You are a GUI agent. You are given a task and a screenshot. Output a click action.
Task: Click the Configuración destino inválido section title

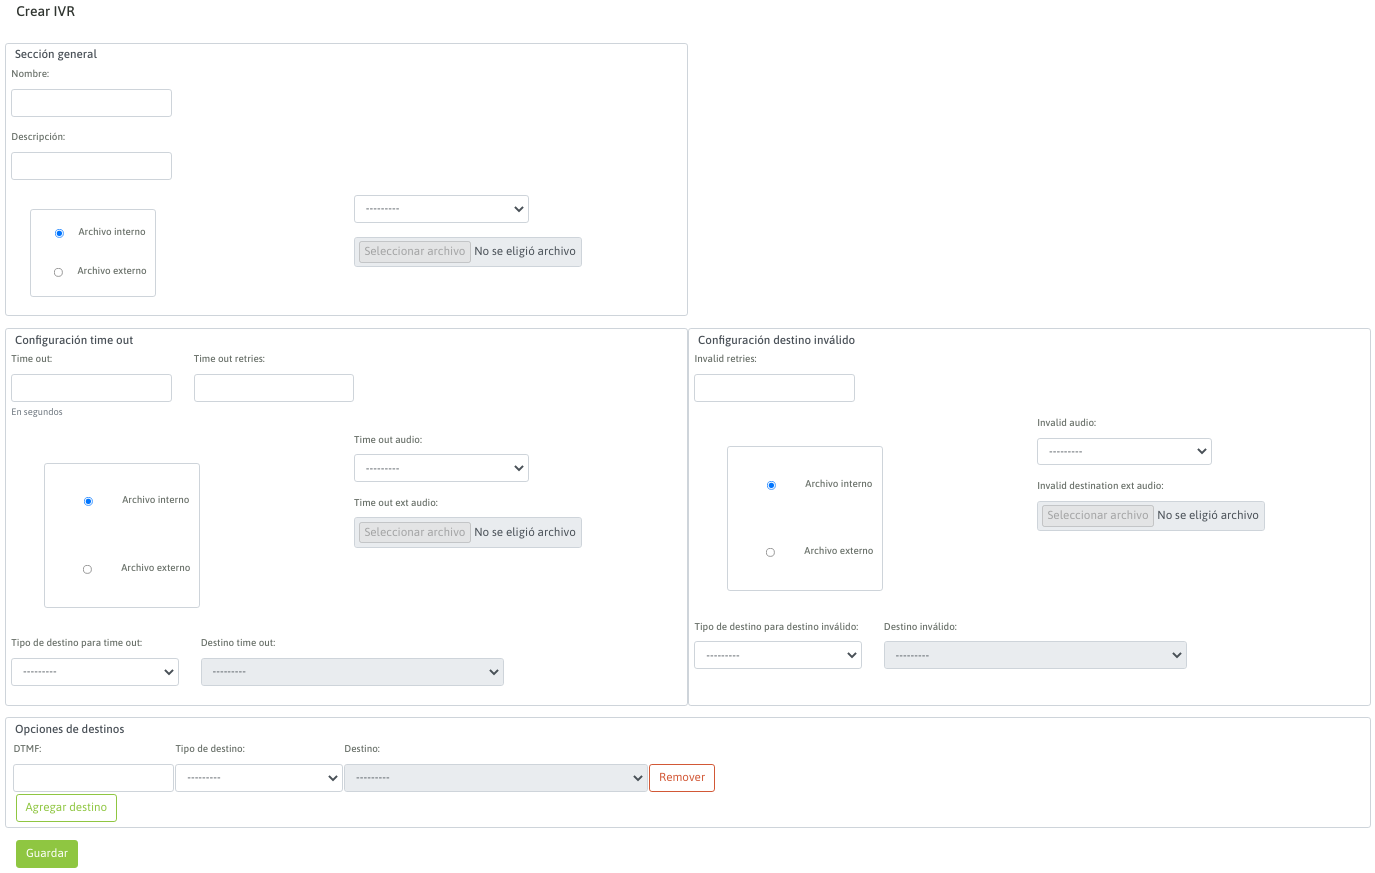coord(776,340)
